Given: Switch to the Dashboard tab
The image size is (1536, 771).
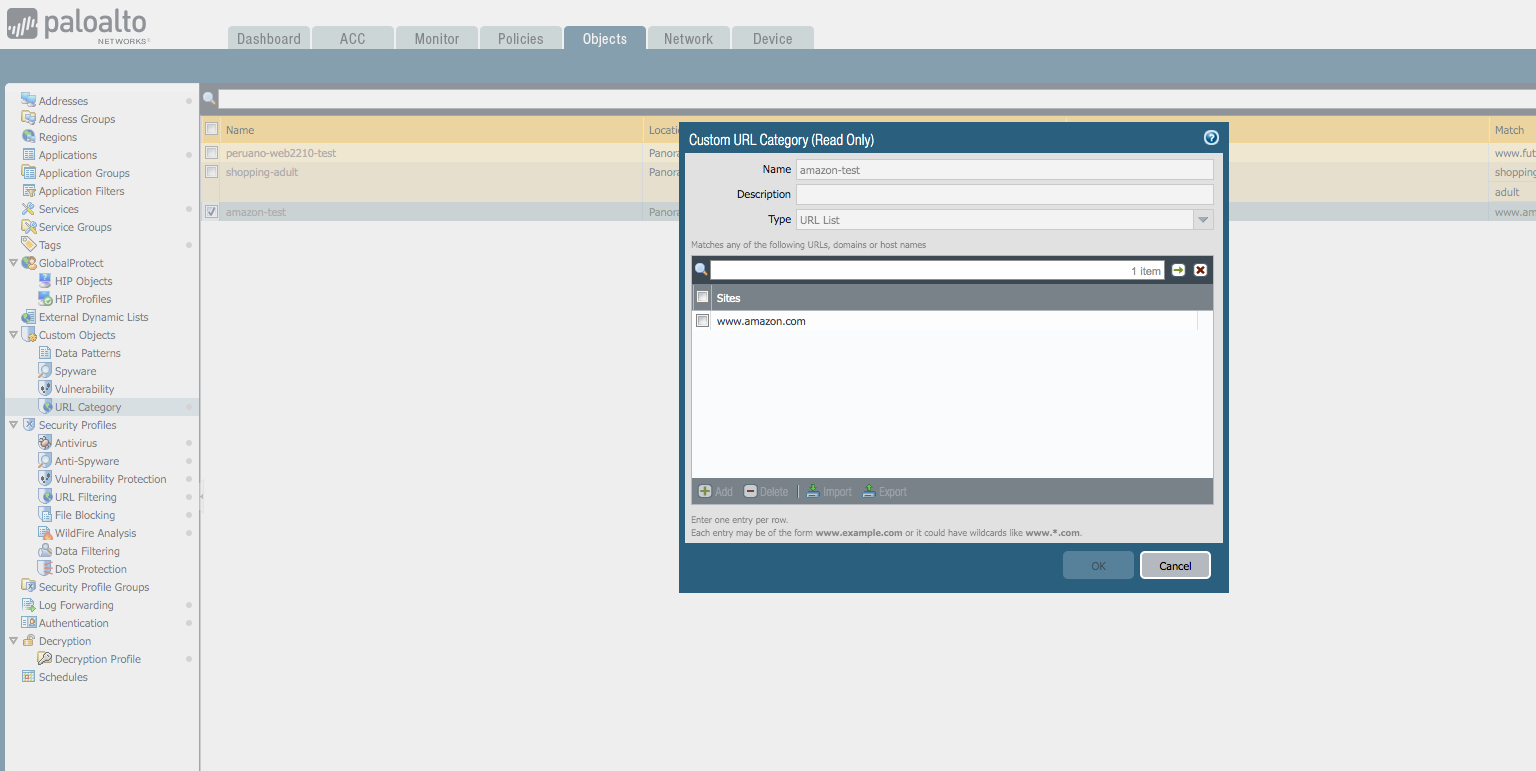Looking at the screenshot, I should click(269, 38).
